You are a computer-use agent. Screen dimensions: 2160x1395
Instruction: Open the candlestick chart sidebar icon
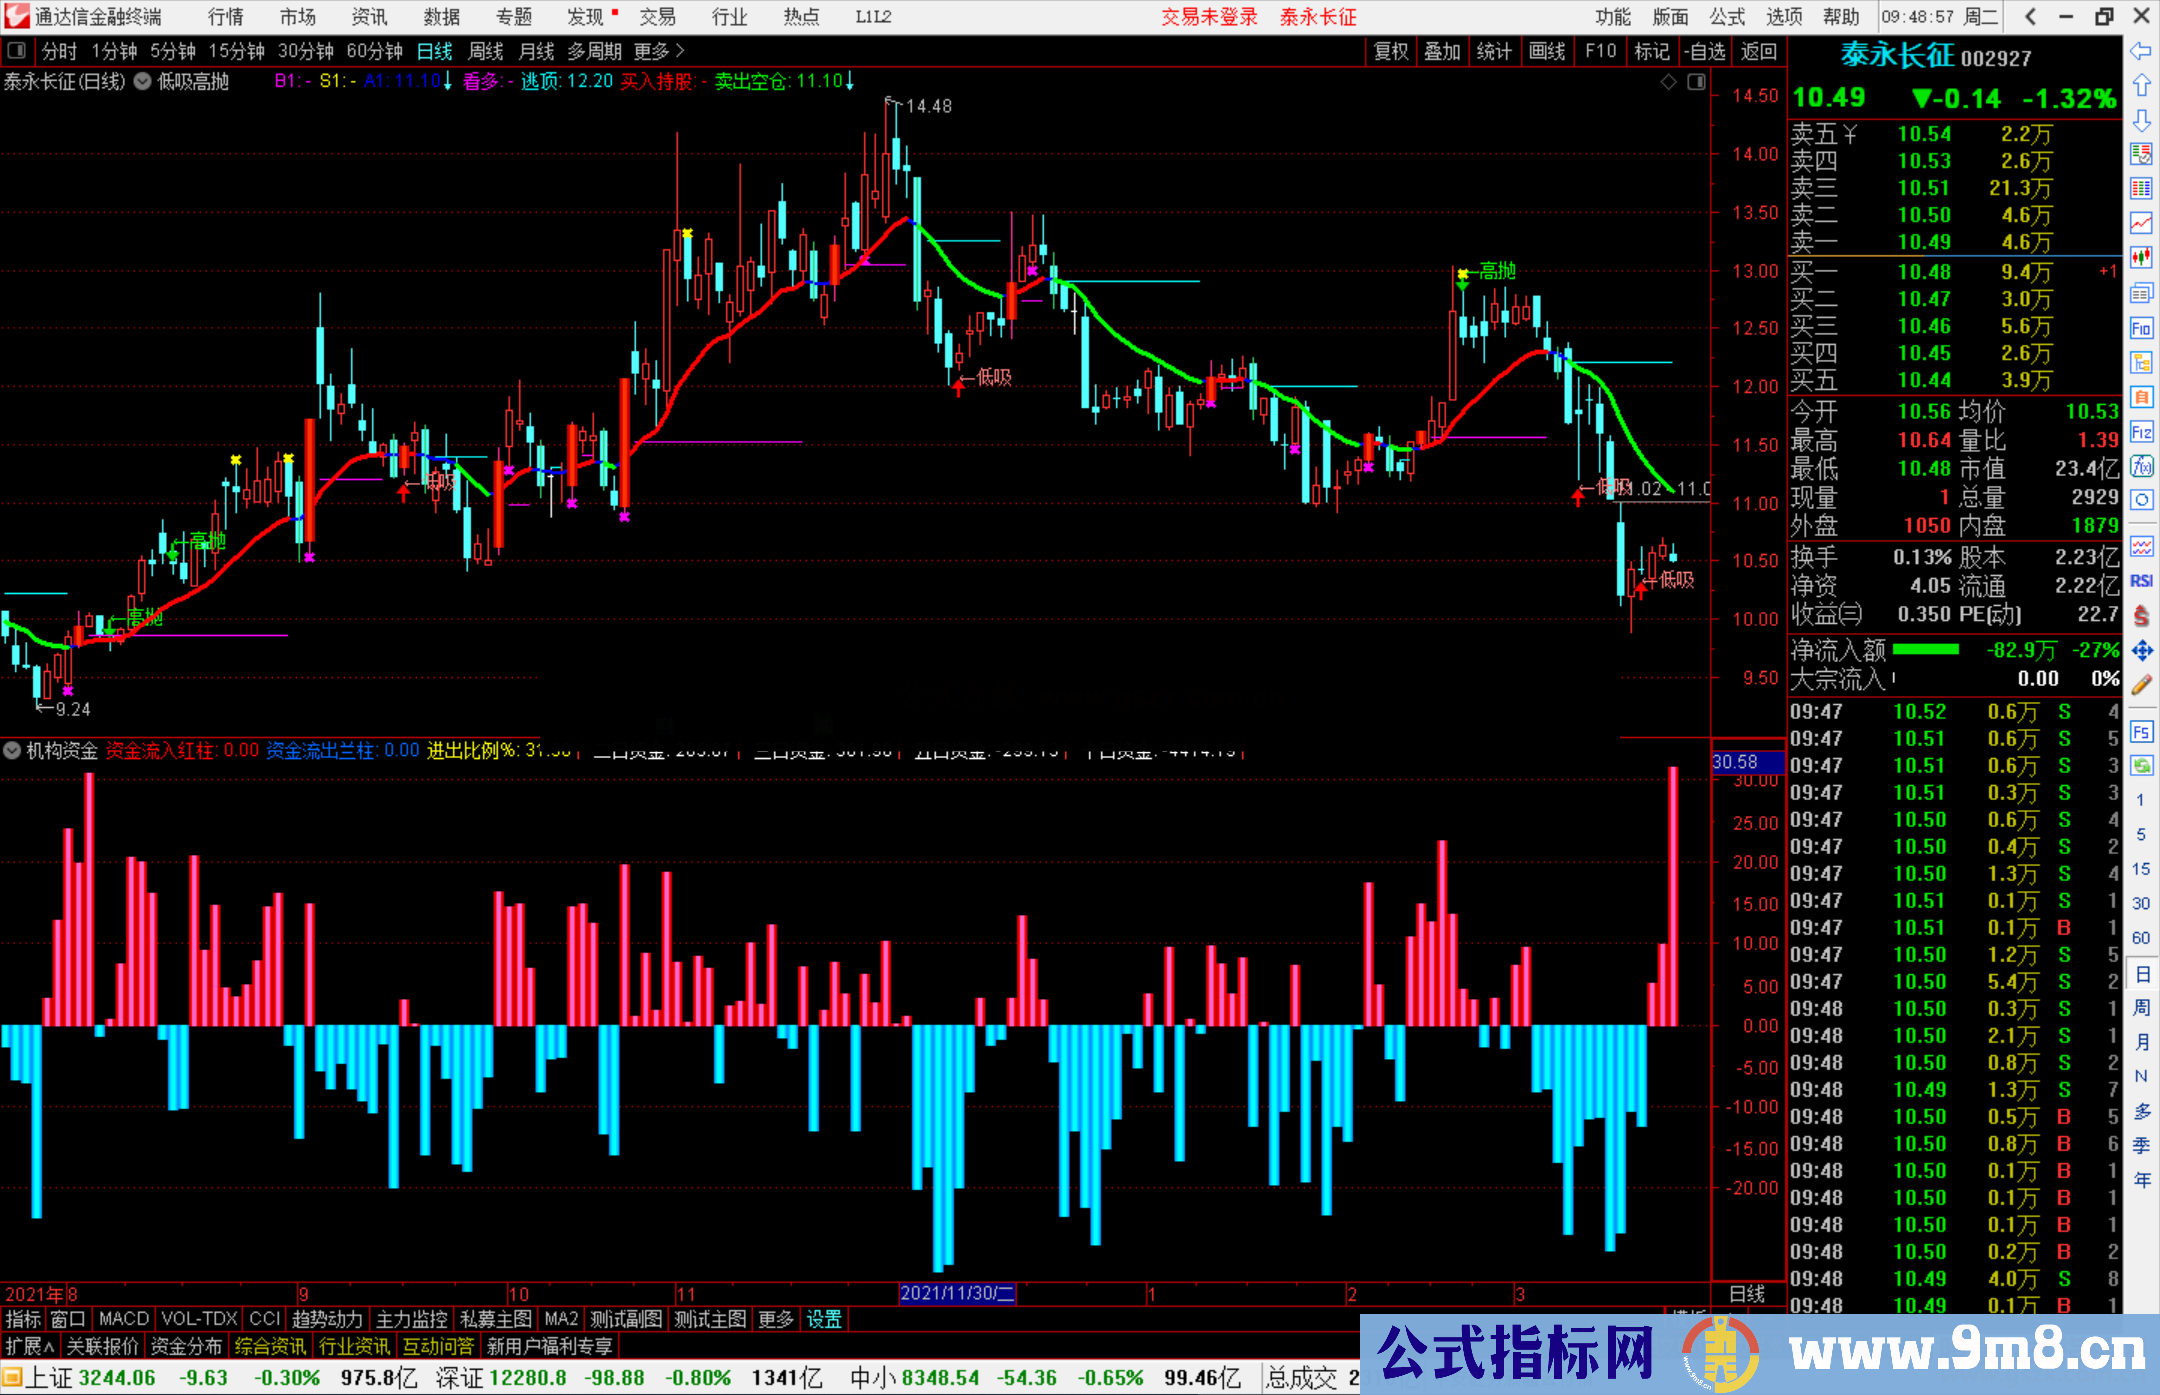[x=2141, y=258]
